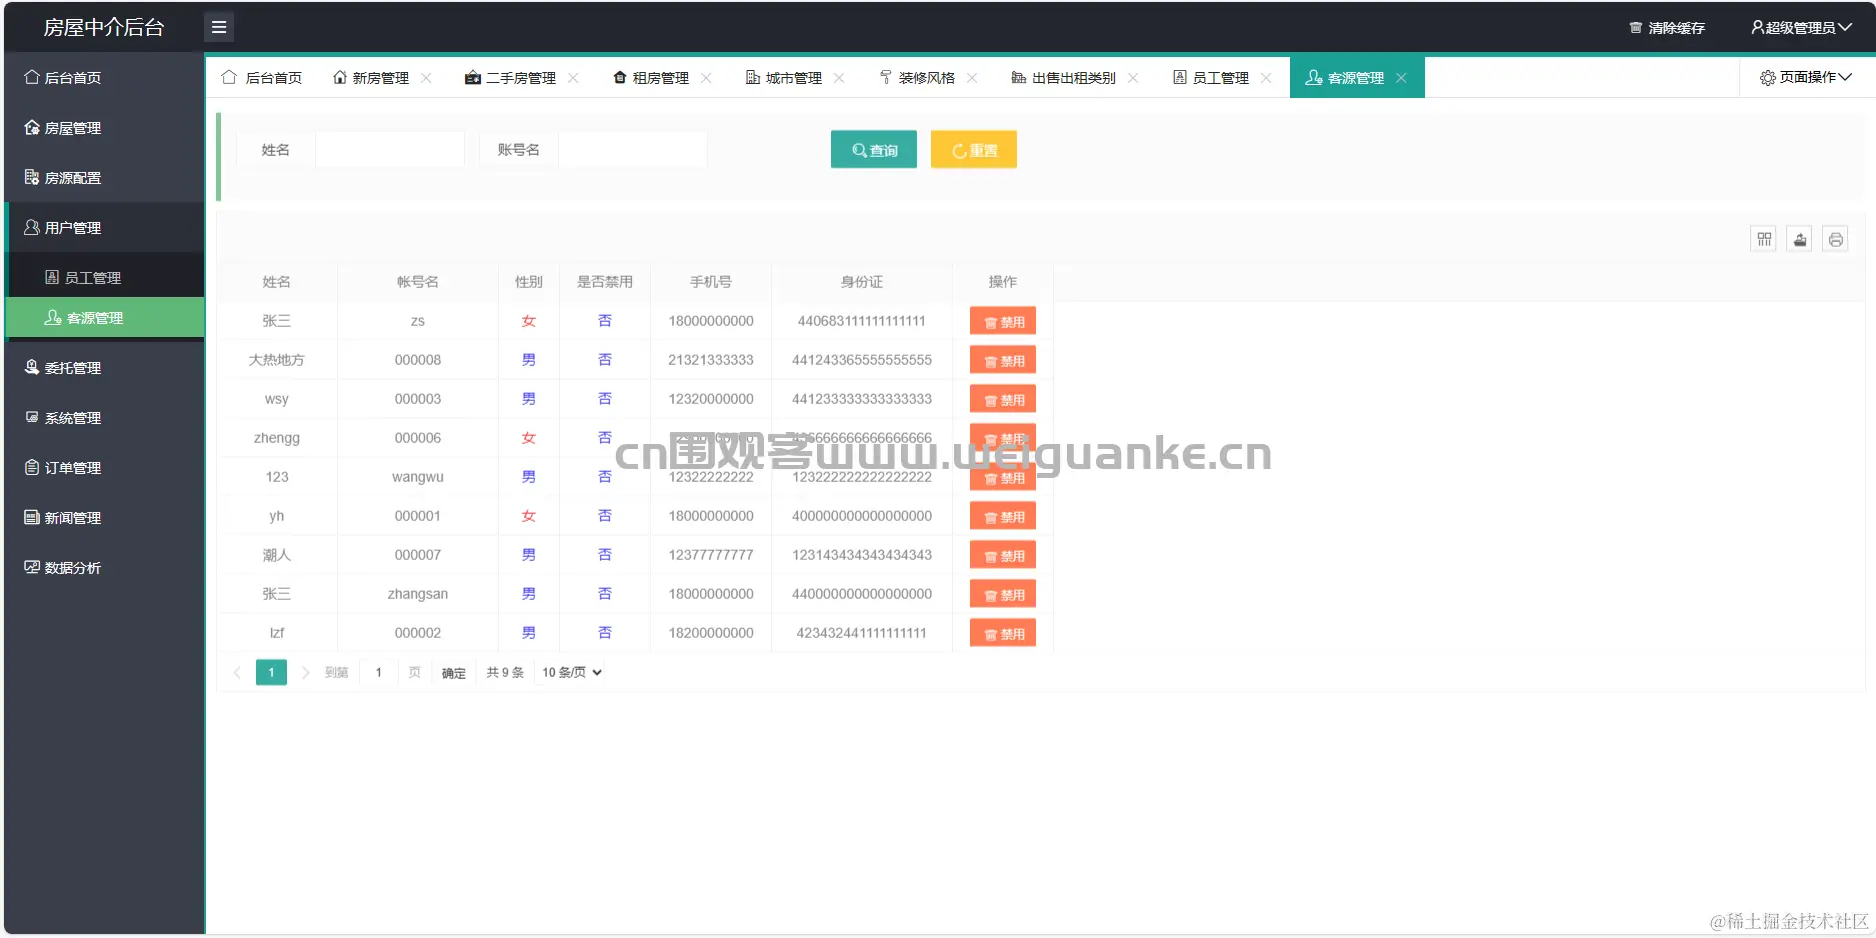Select page 1 in pagination
Image resolution: width=1876 pixels, height=938 pixels.
click(x=271, y=673)
